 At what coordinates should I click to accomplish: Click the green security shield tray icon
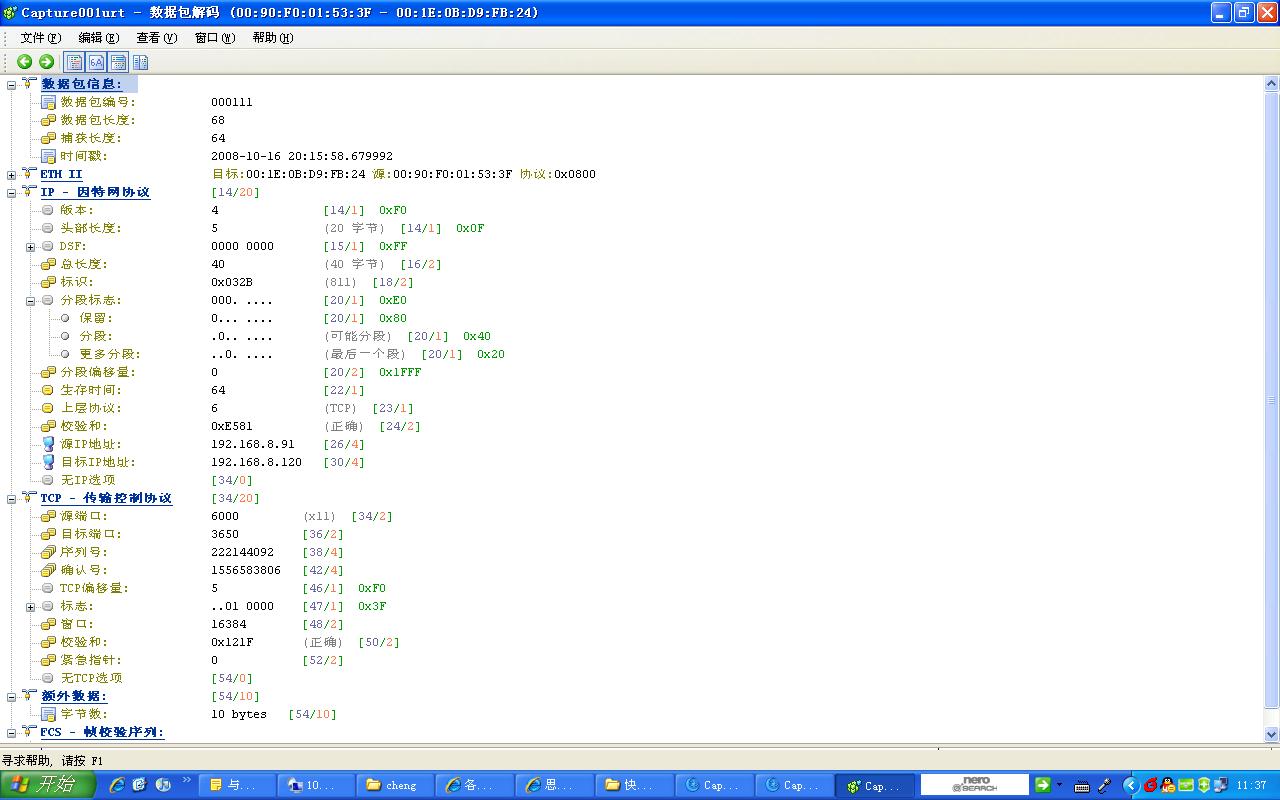[1203, 786]
